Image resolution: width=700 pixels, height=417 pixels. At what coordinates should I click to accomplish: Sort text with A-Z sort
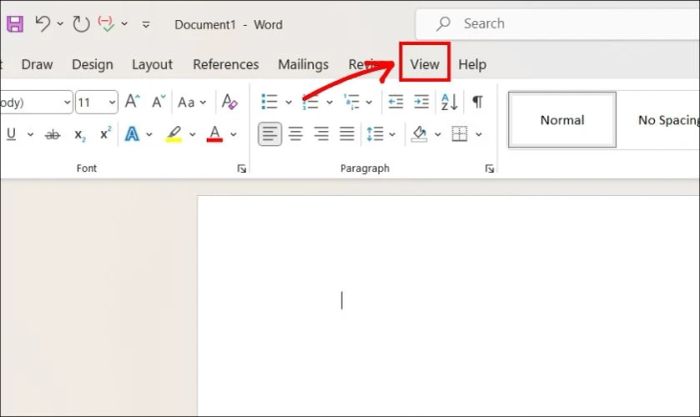click(x=449, y=102)
